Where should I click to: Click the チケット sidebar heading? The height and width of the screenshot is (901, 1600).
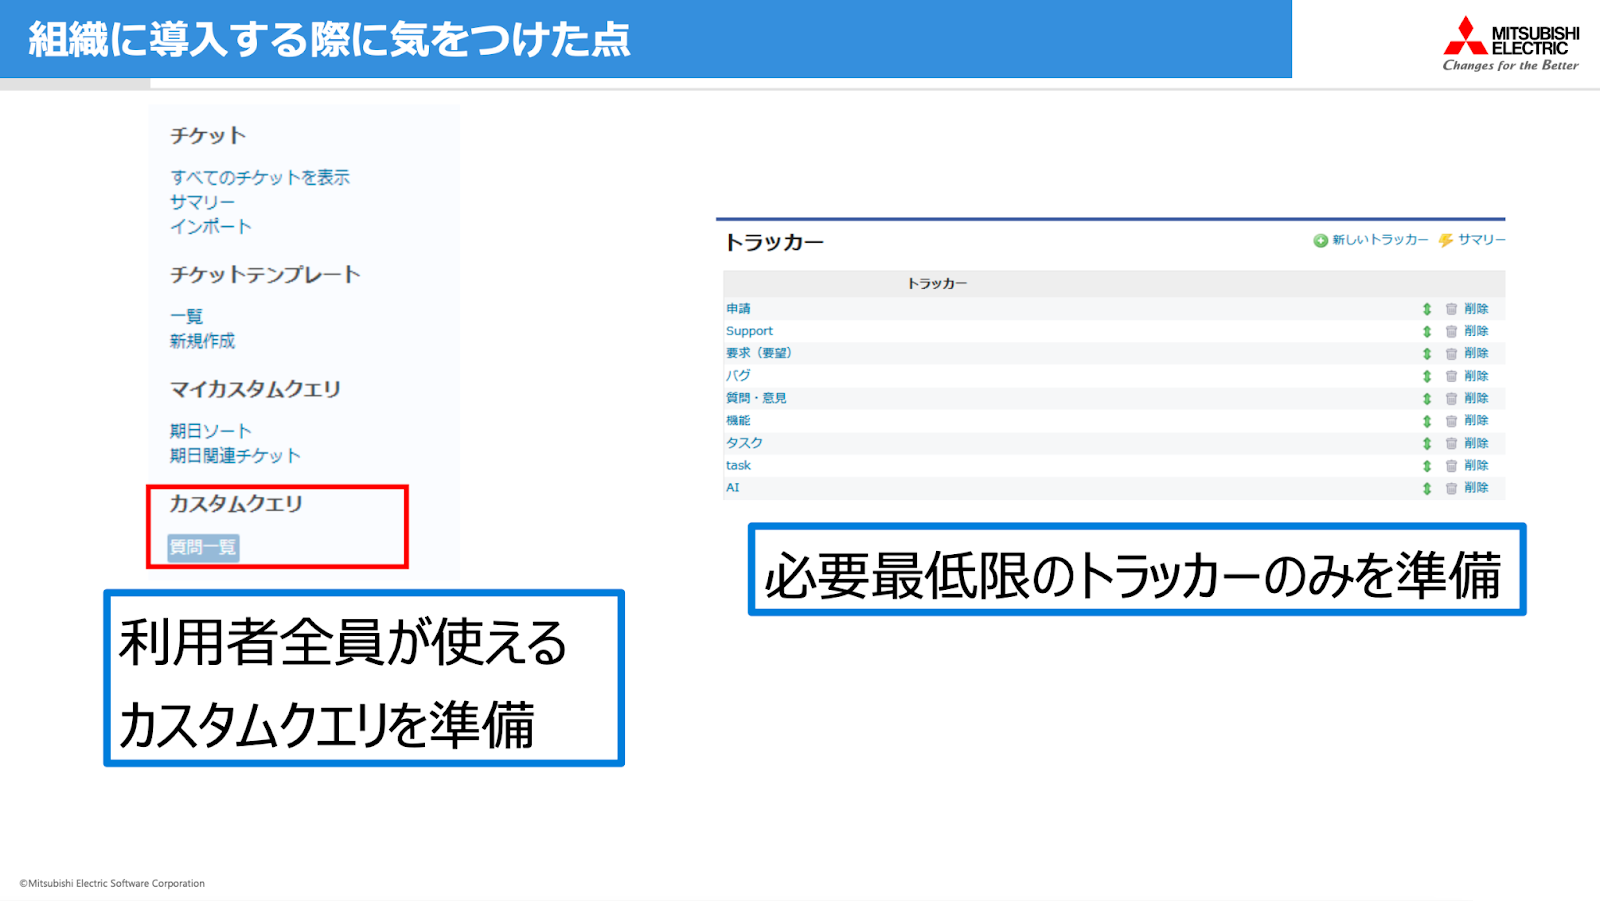[208, 136]
